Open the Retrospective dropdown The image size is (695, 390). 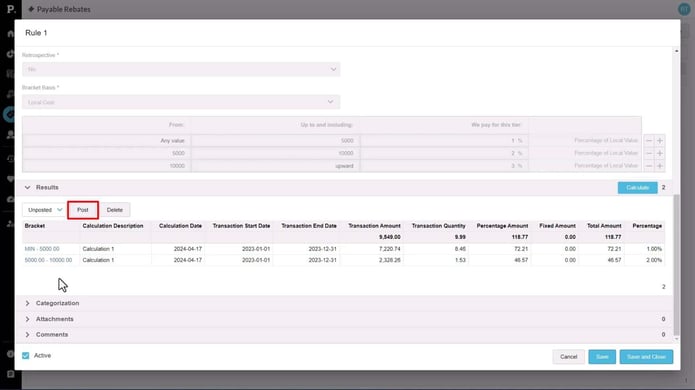[181, 69]
